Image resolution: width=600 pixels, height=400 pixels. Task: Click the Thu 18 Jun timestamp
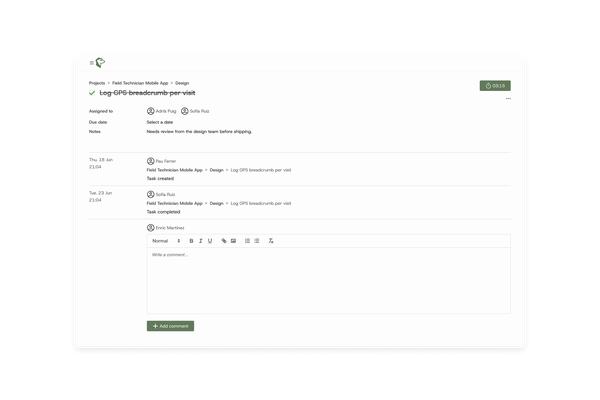point(101,163)
